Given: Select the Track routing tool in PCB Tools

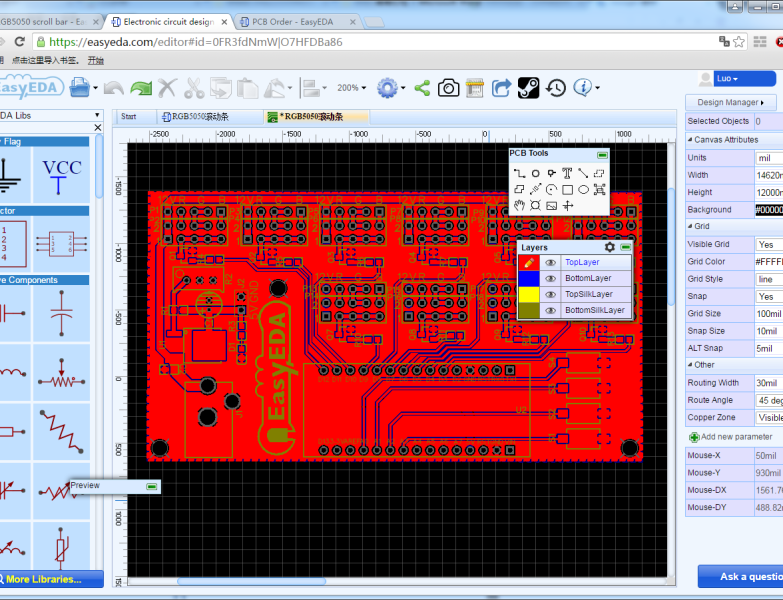Looking at the screenshot, I should pyautogui.click(x=519, y=174).
